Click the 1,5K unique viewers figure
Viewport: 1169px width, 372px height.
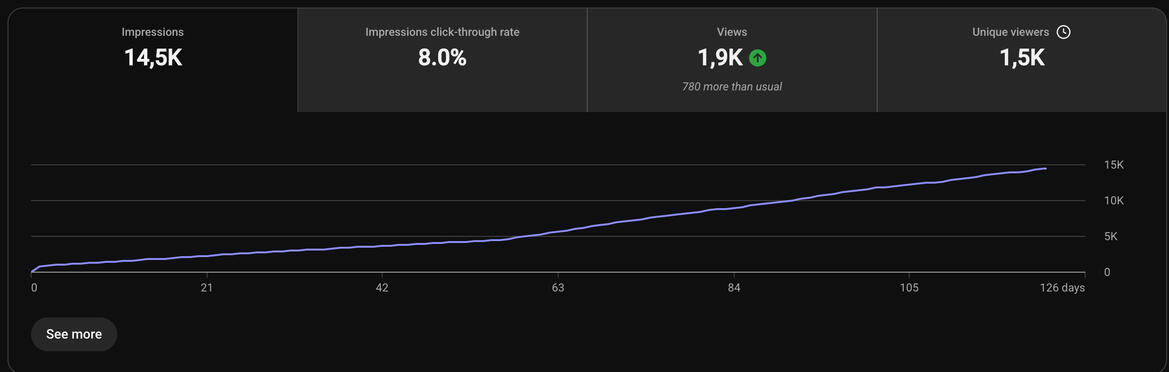pos(1021,58)
